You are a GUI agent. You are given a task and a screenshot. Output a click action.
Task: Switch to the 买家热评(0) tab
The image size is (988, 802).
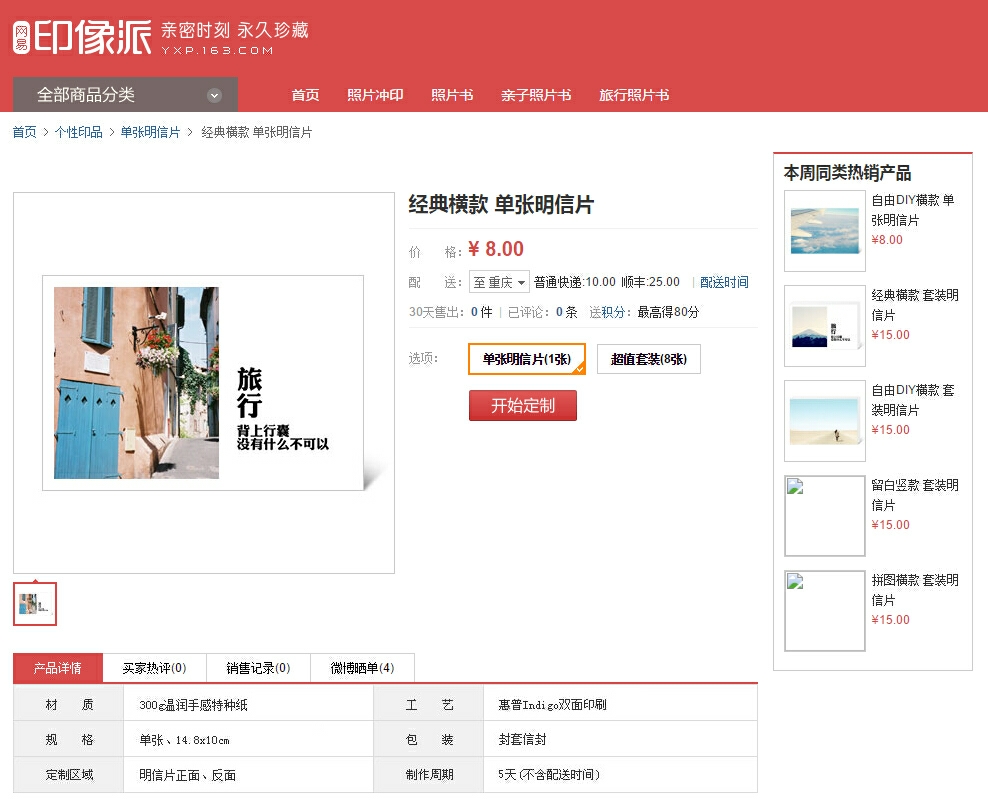click(x=155, y=667)
